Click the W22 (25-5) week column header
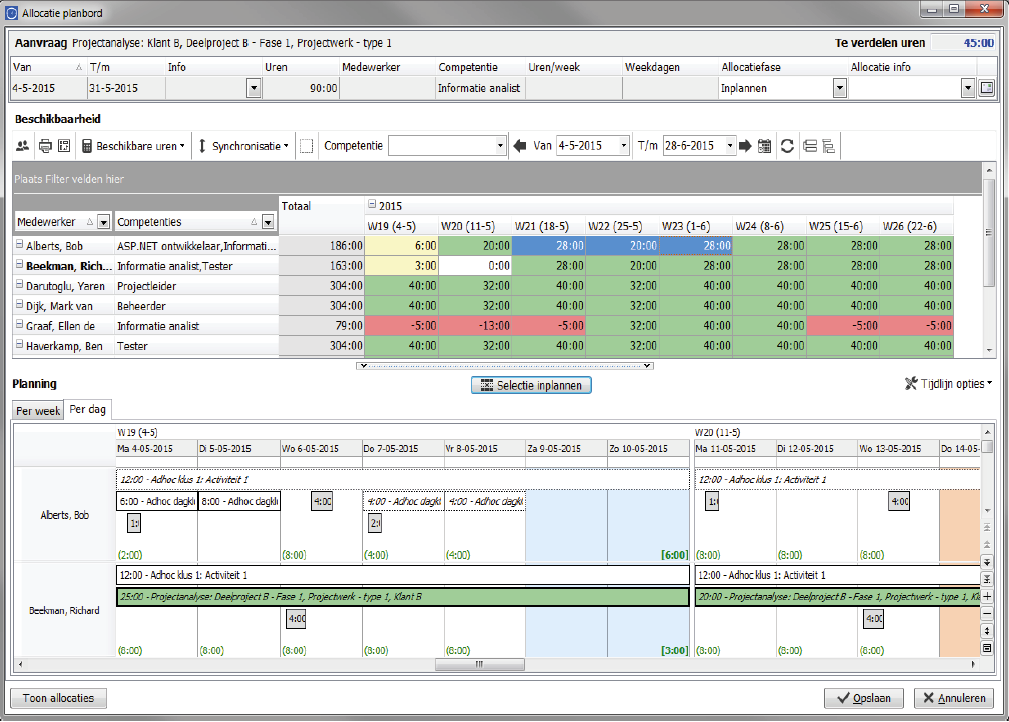Viewport: 1009px width, 722px height. tap(622, 227)
